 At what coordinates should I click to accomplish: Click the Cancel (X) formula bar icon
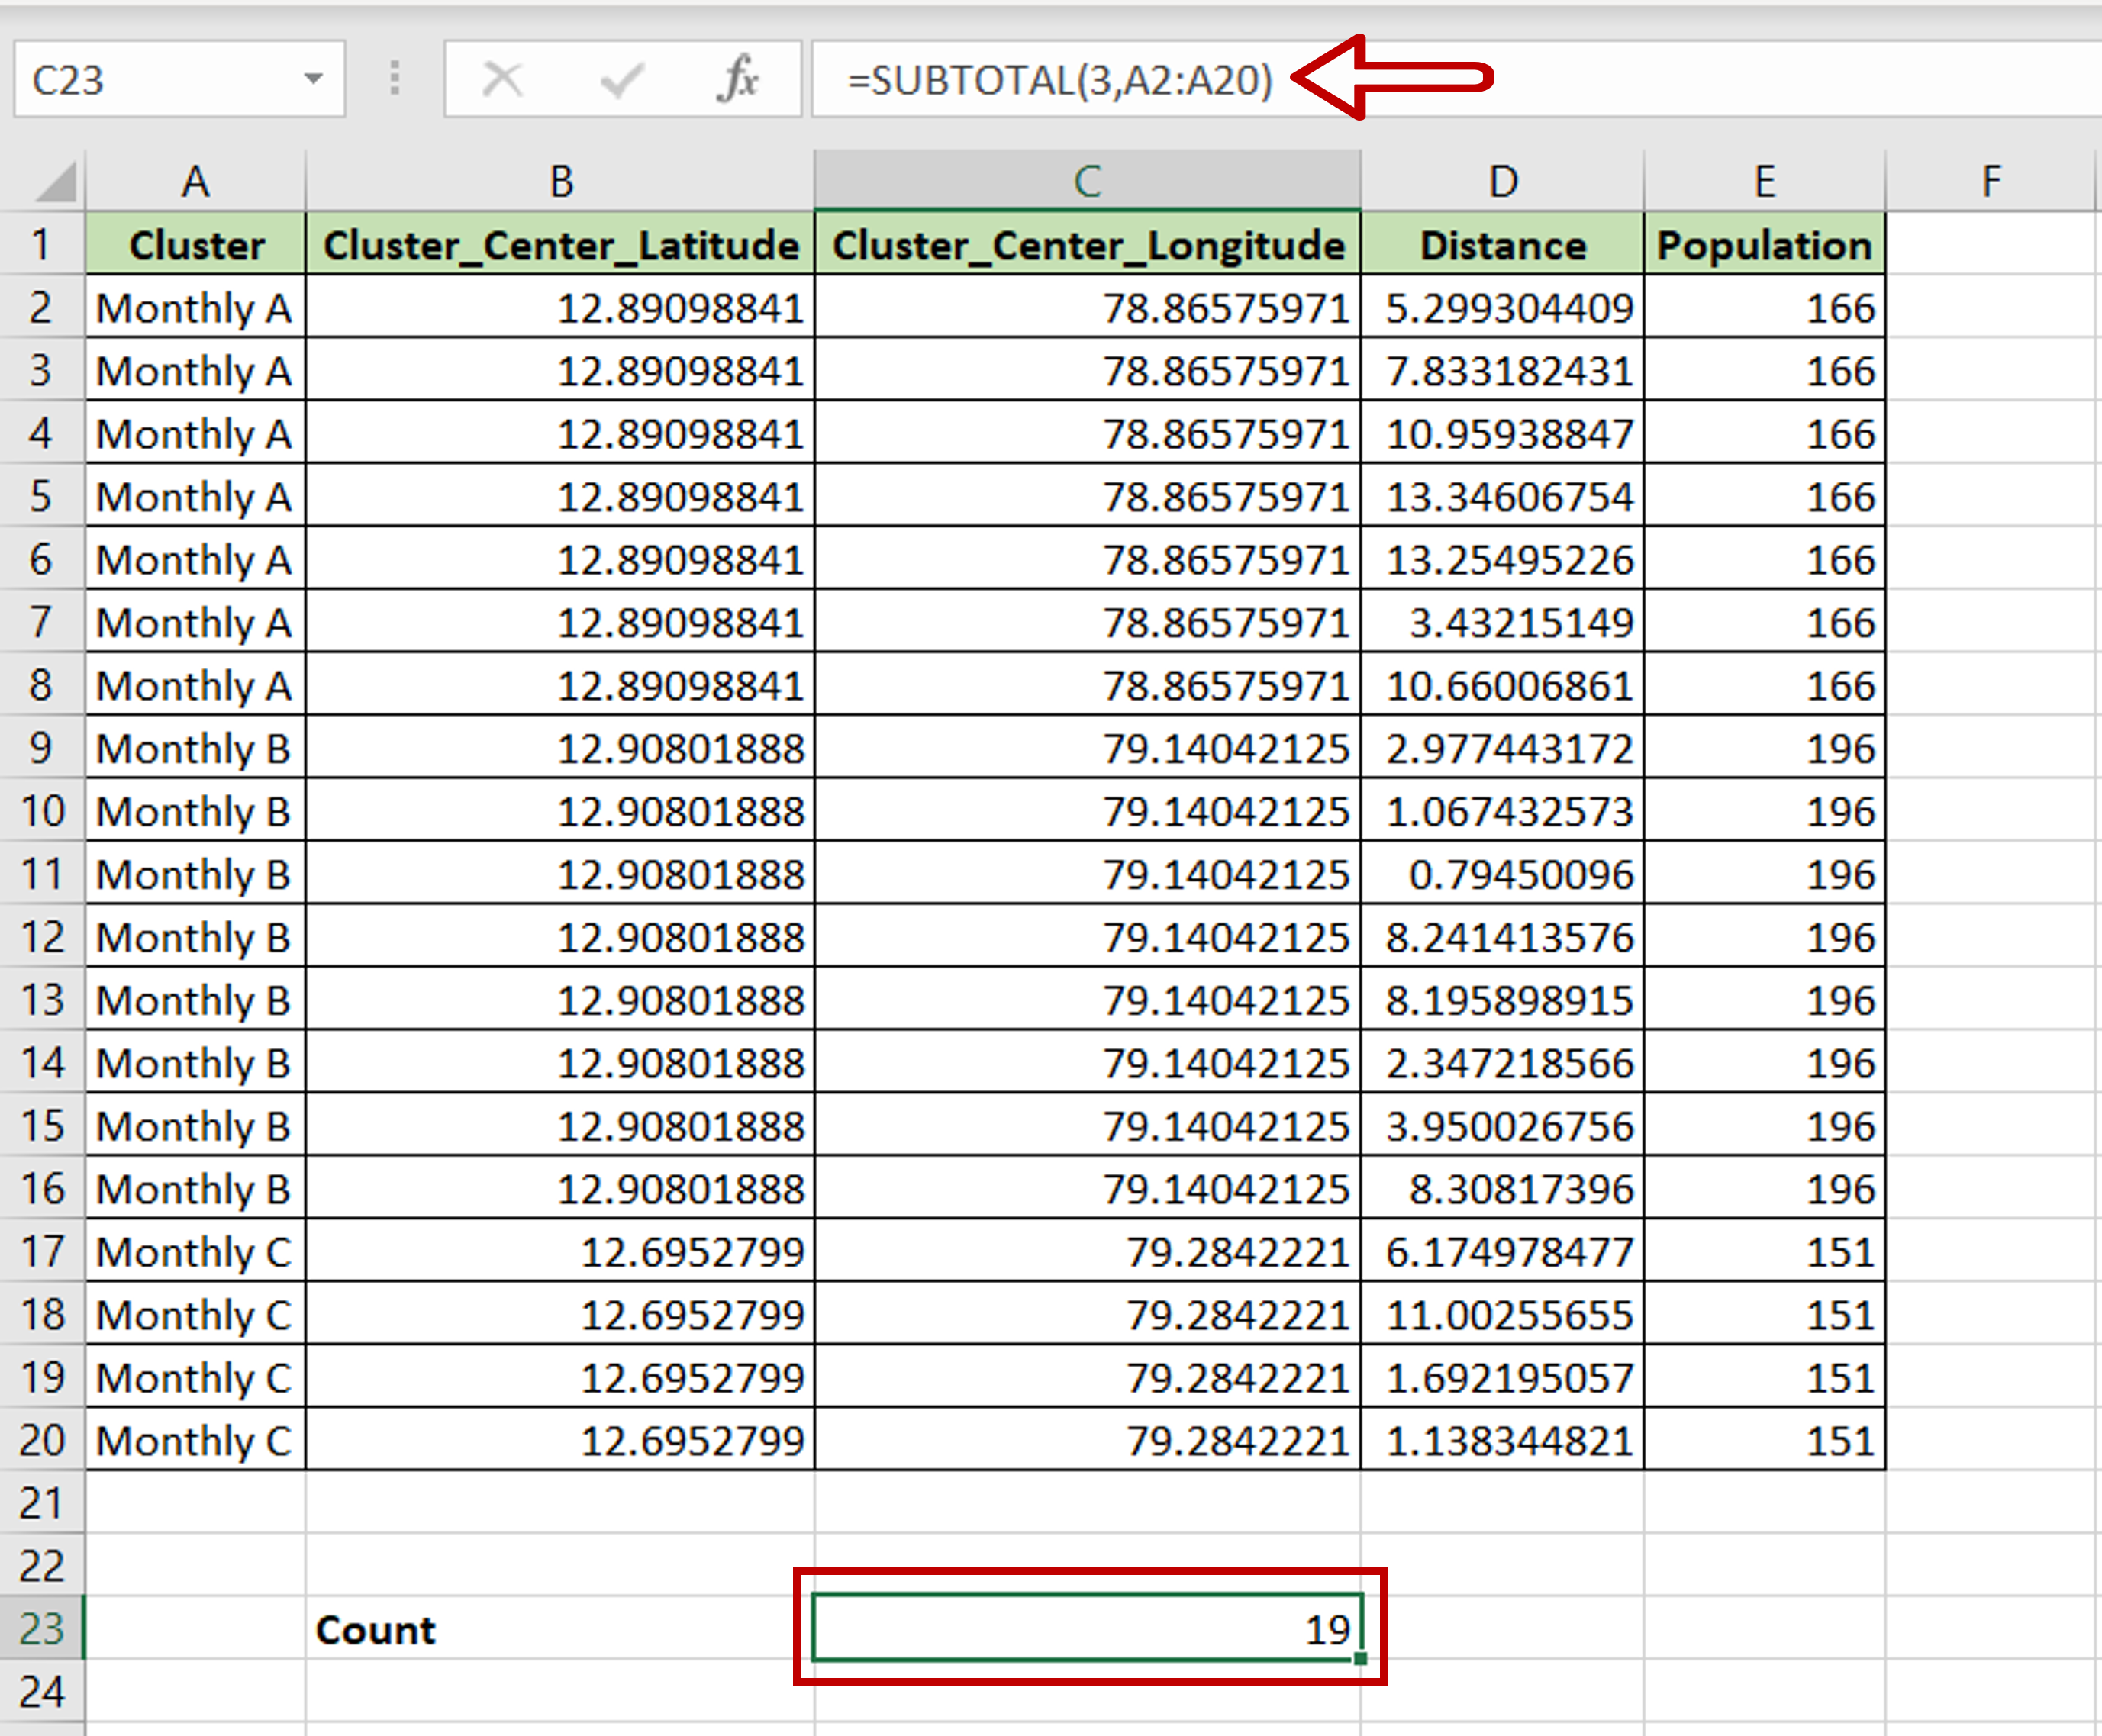click(502, 79)
